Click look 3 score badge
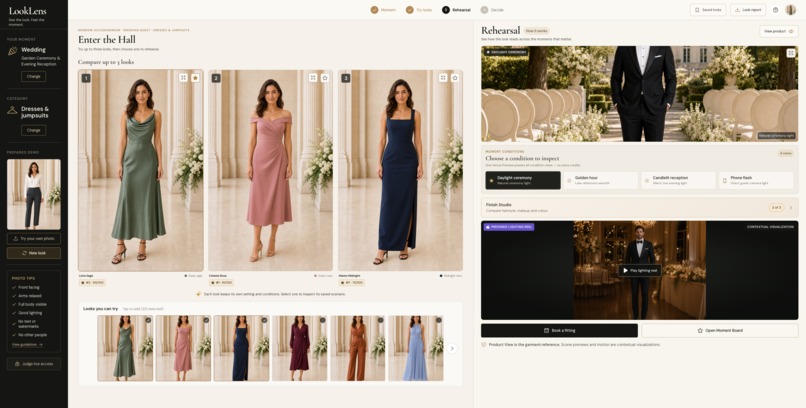806x408 pixels. click(x=352, y=283)
